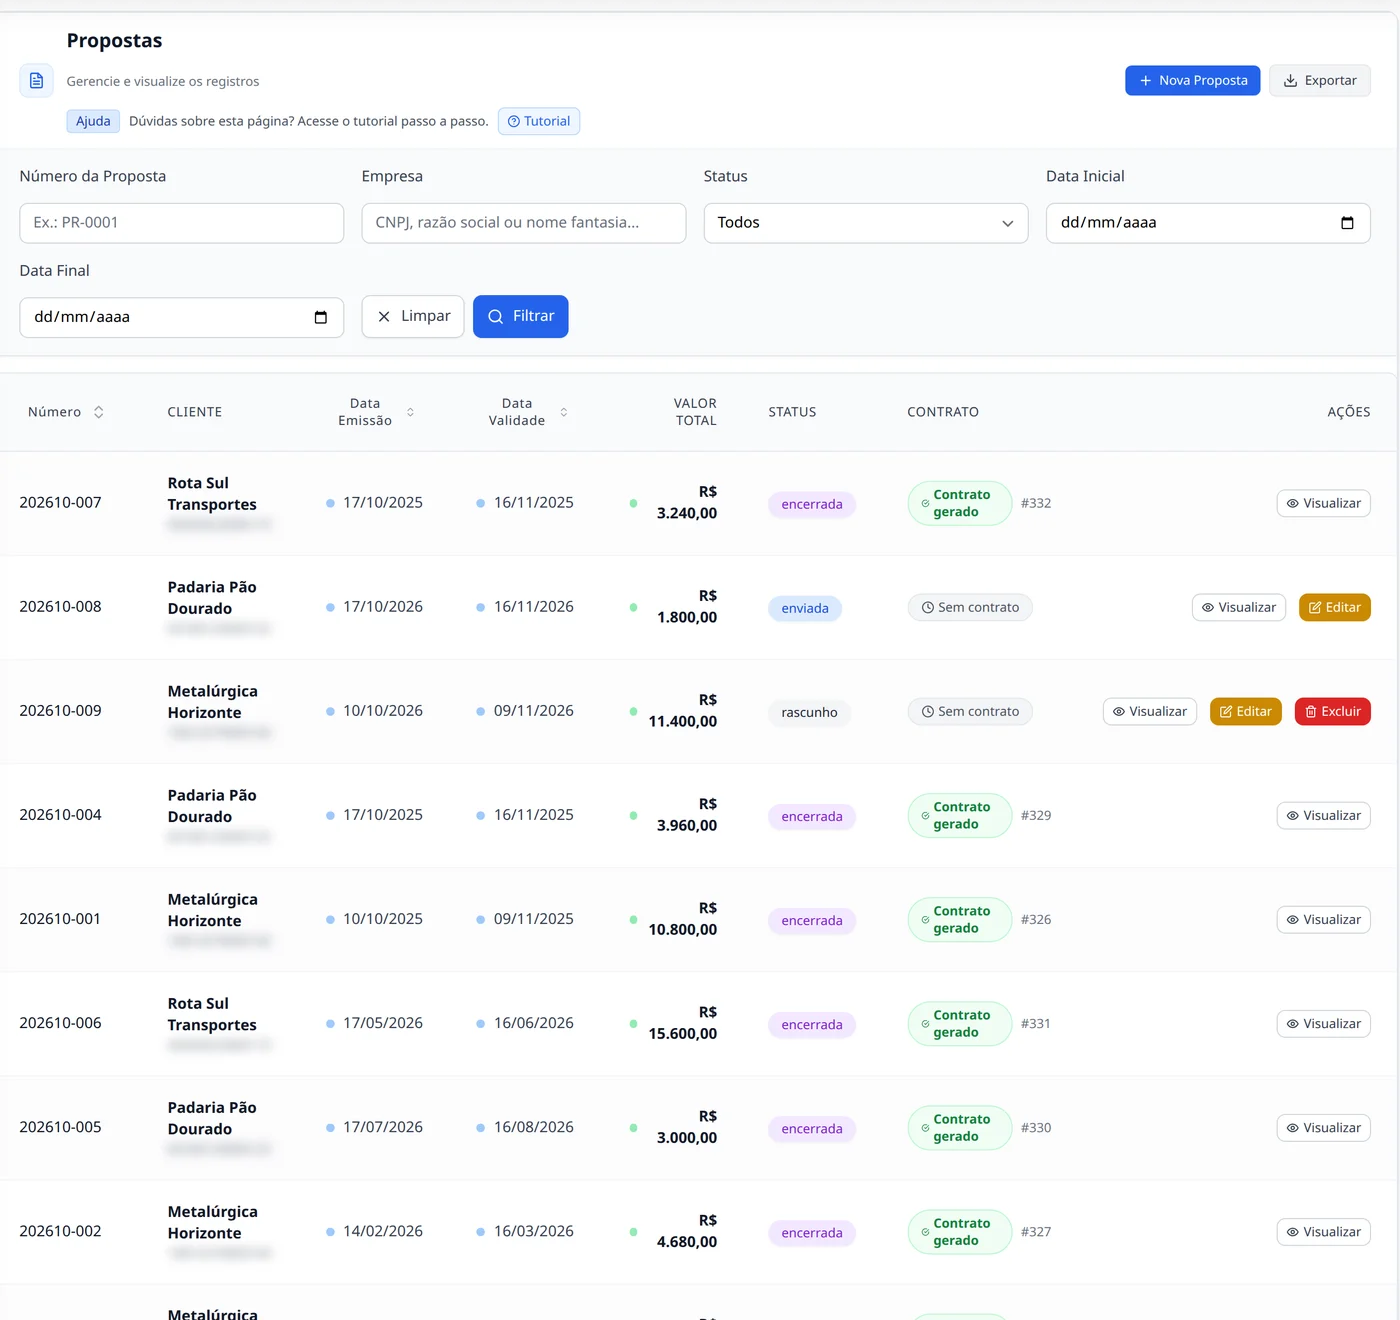Visualizar proposal 202610-006
Image resolution: width=1400 pixels, height=1320 pixels.
1323,1023
